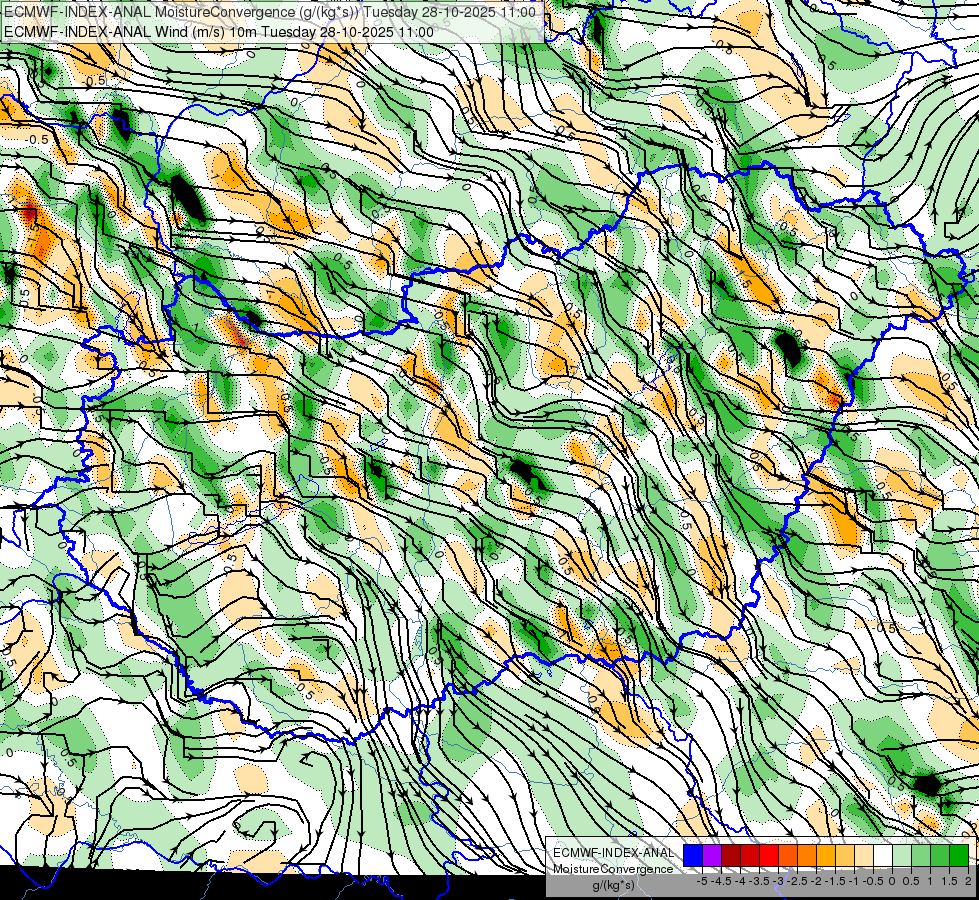This screenshot has height=900, width=979.
Task: Click the '-5' legend scale value
Action: pos(702,881)
